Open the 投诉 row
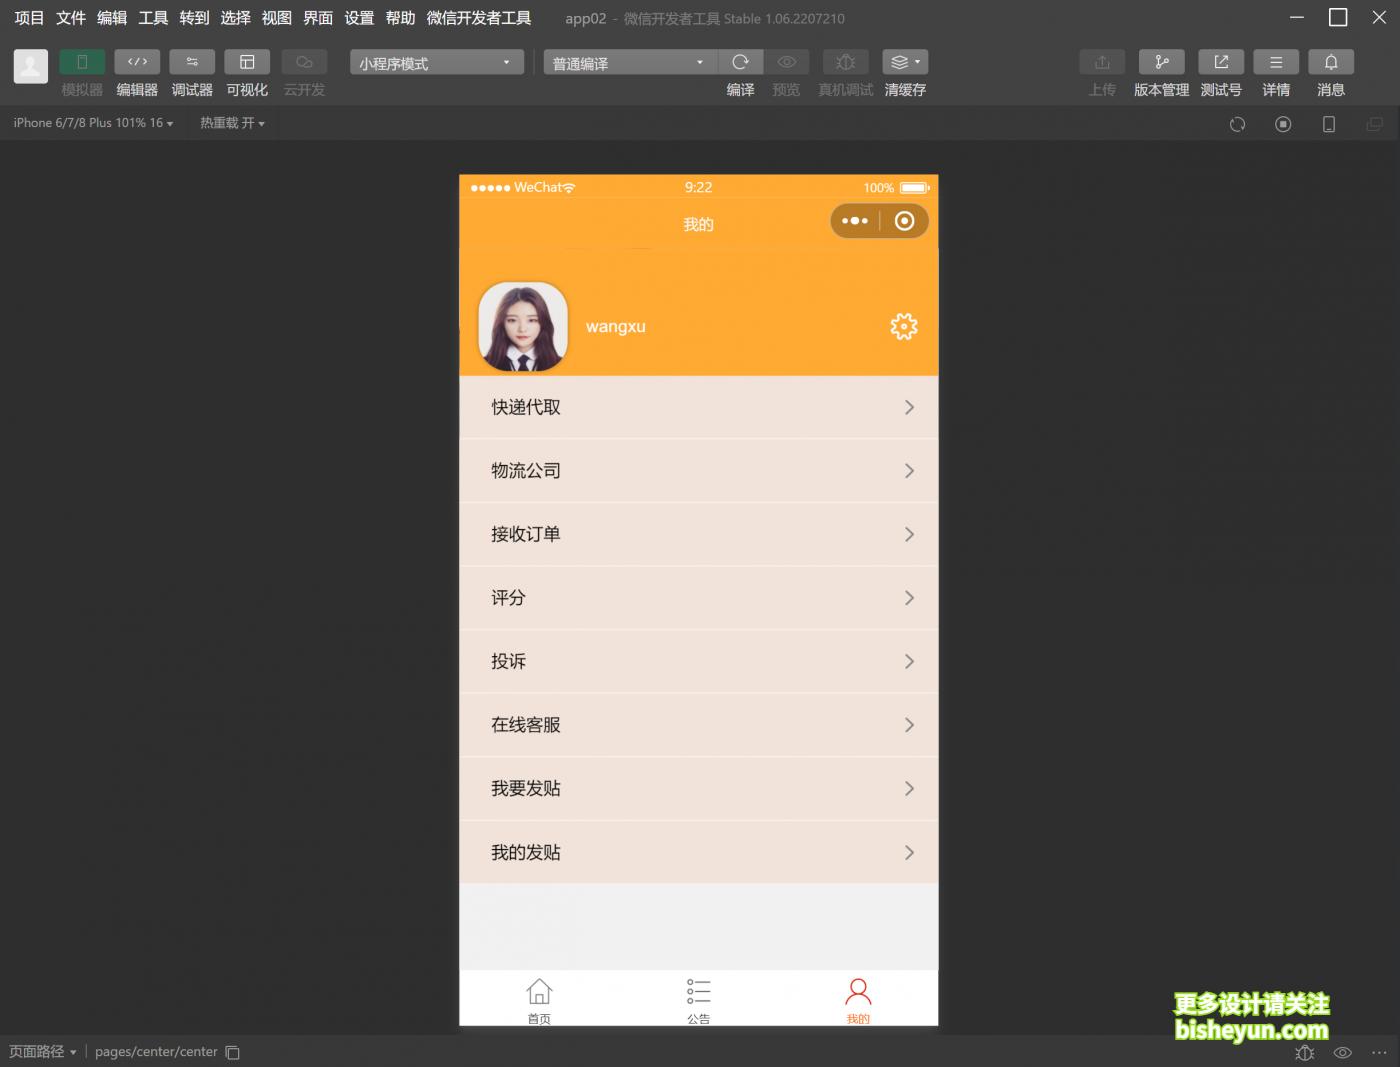 pos(699,661)
